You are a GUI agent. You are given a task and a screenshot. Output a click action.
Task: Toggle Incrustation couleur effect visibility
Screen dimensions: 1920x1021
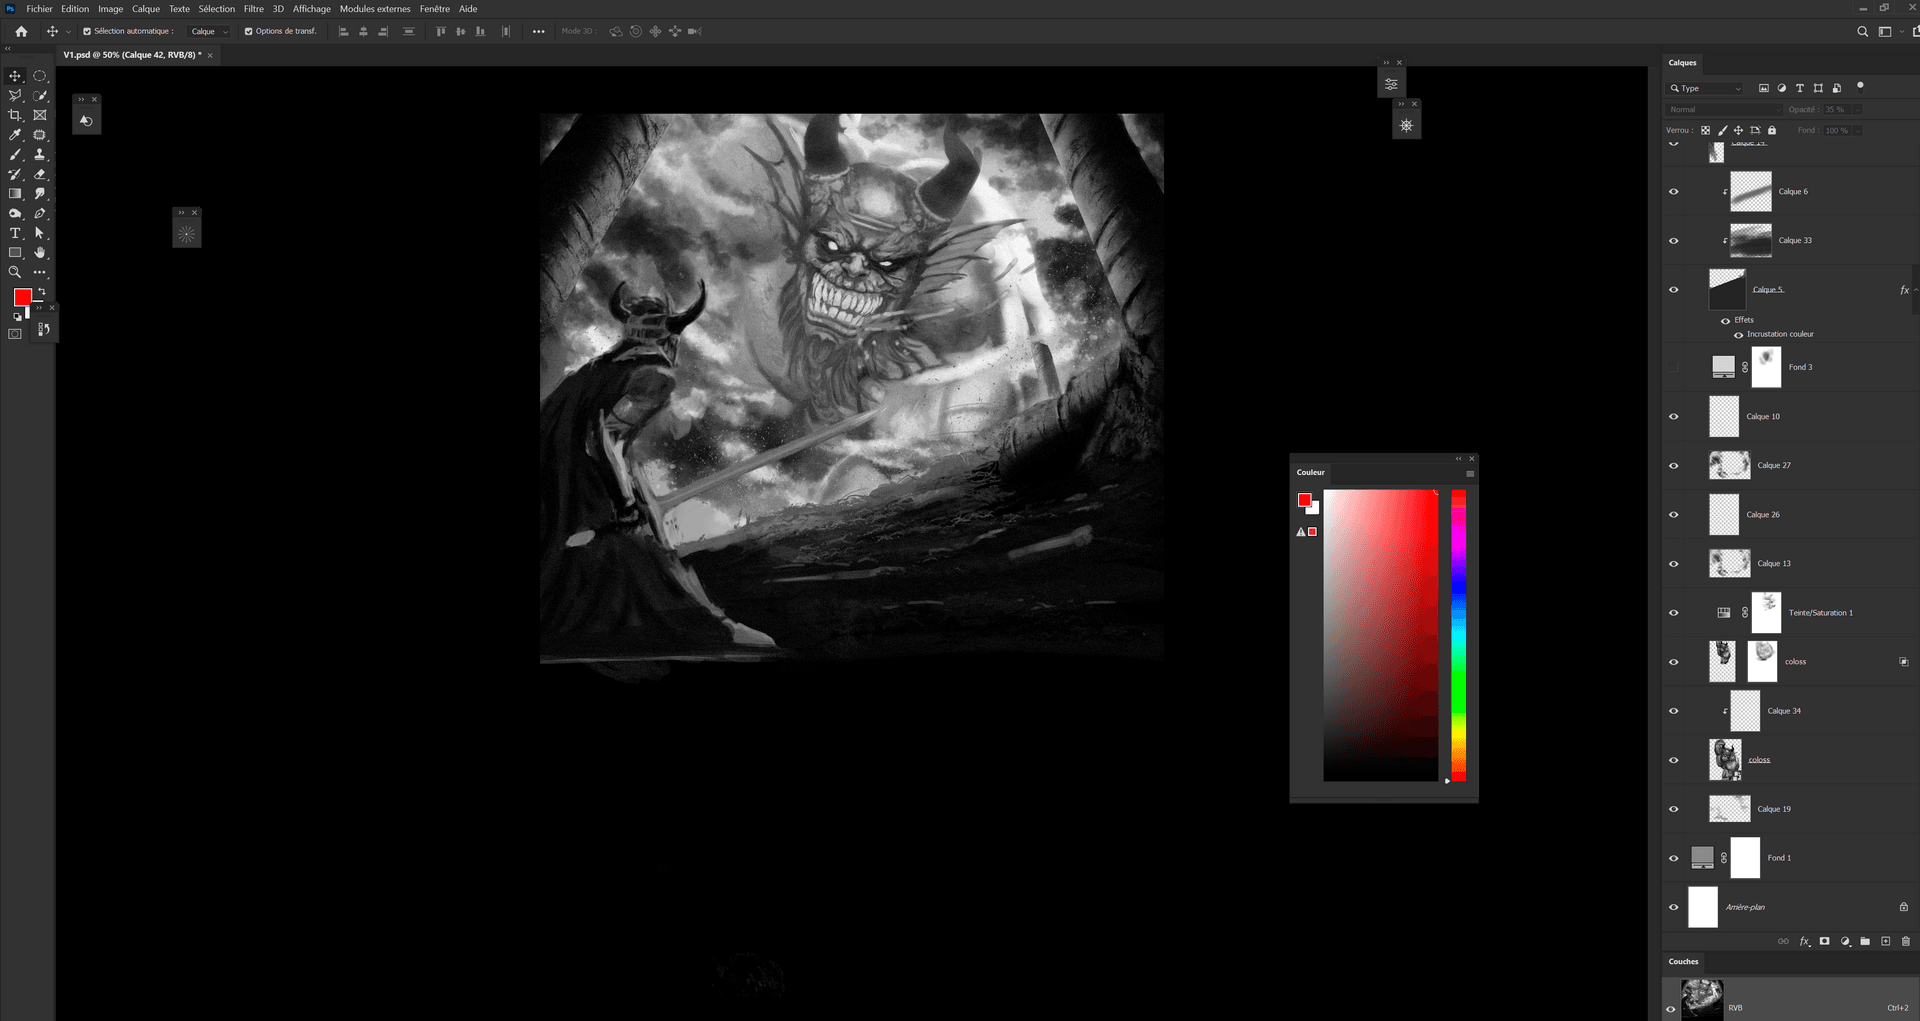[x=1738, y=334]
